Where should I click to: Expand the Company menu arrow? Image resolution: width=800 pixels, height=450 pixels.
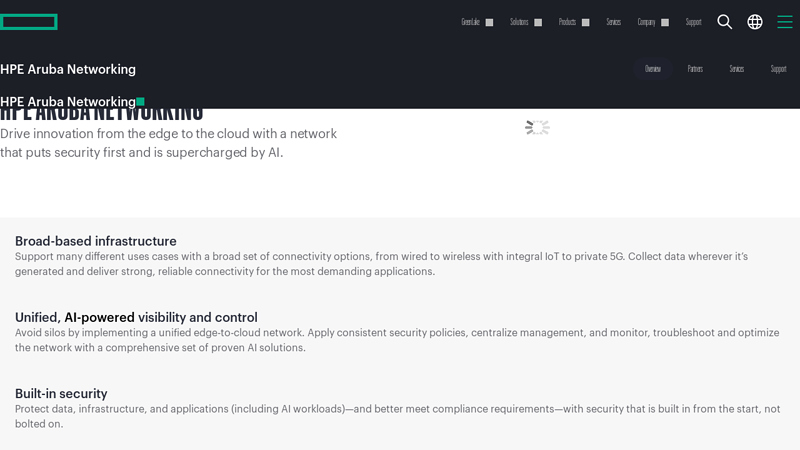665,22
